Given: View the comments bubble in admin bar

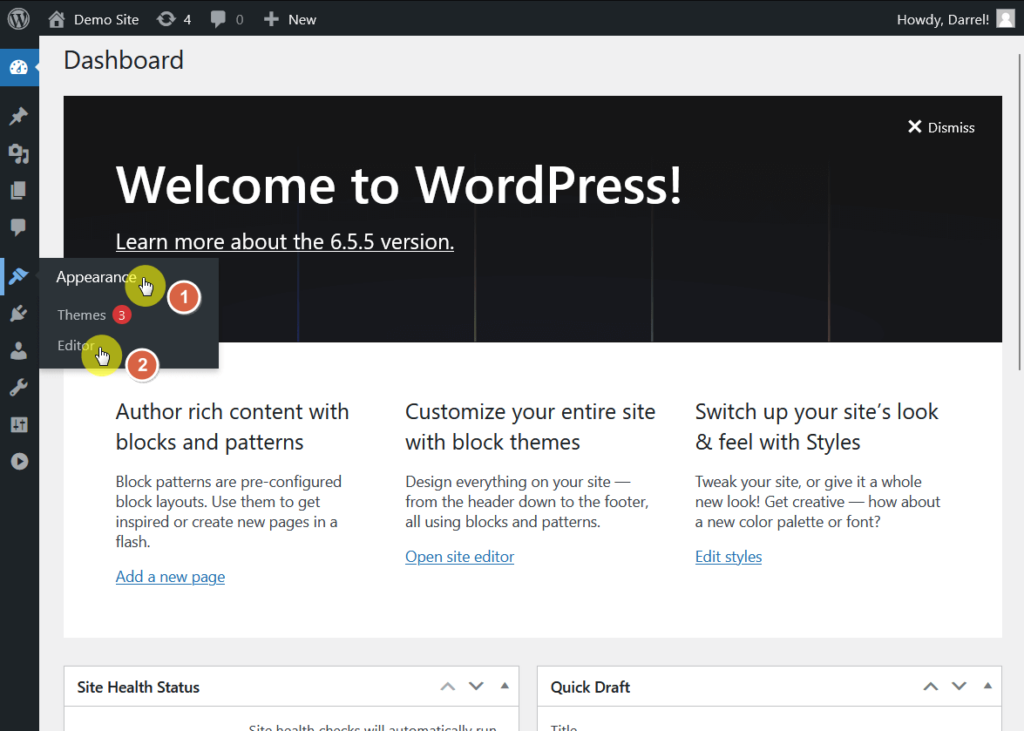Looking at the screenshot, I should pyautogui.click(x=227, y=20).
